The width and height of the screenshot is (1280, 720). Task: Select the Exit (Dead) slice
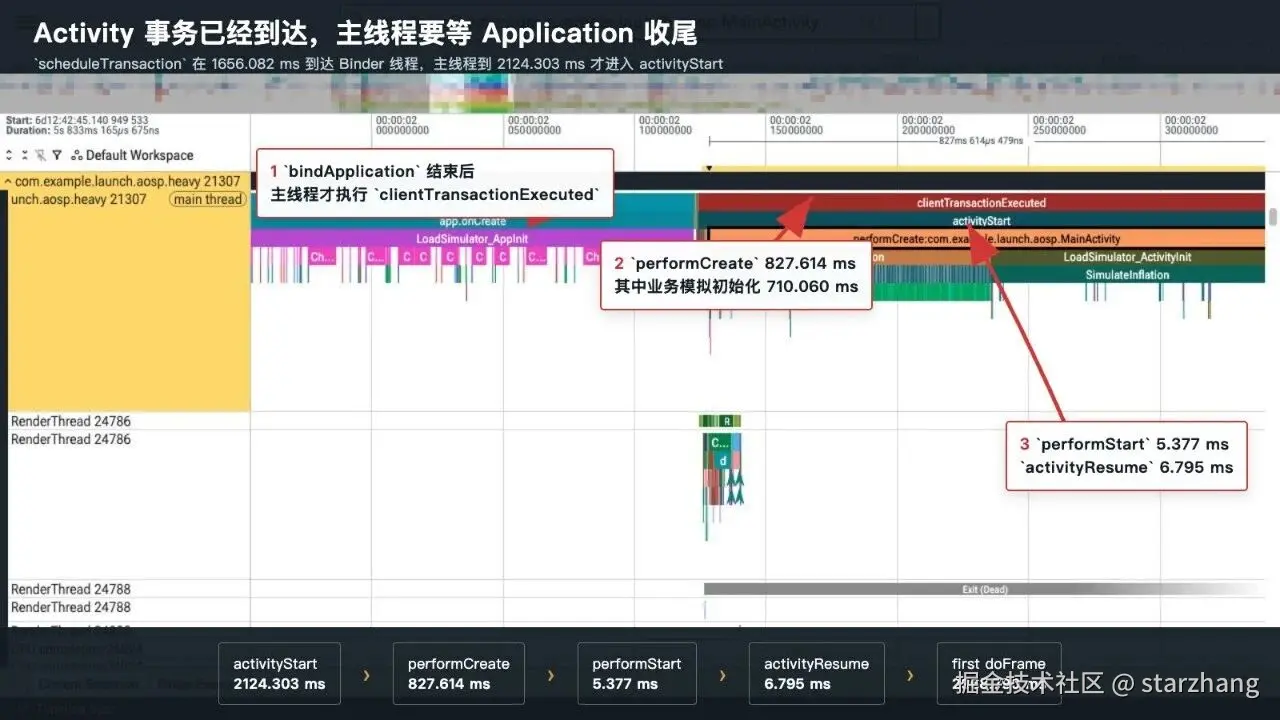click(x=984, y=590)
